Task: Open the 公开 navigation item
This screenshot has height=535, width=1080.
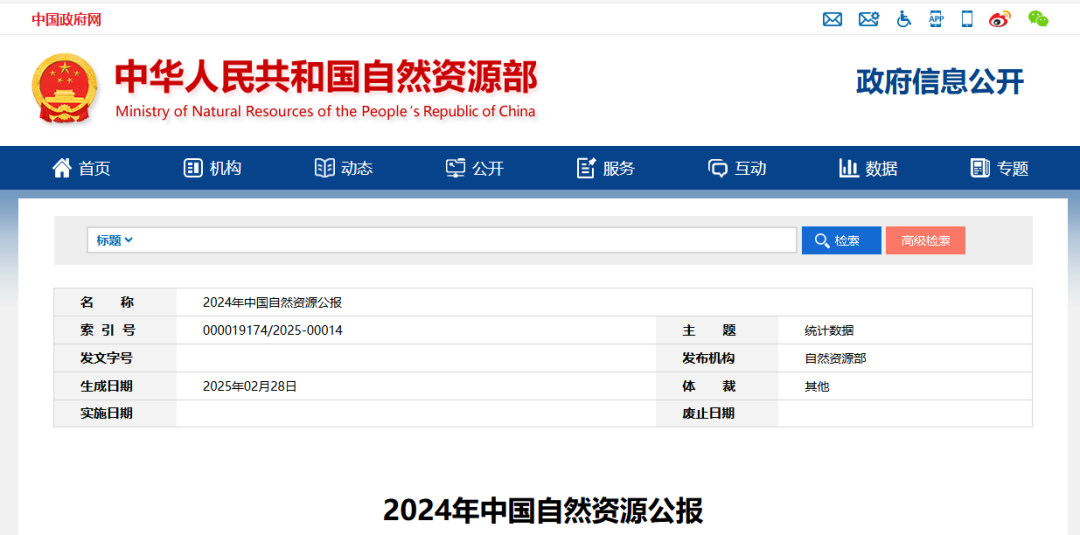Action: pos(488,168)
